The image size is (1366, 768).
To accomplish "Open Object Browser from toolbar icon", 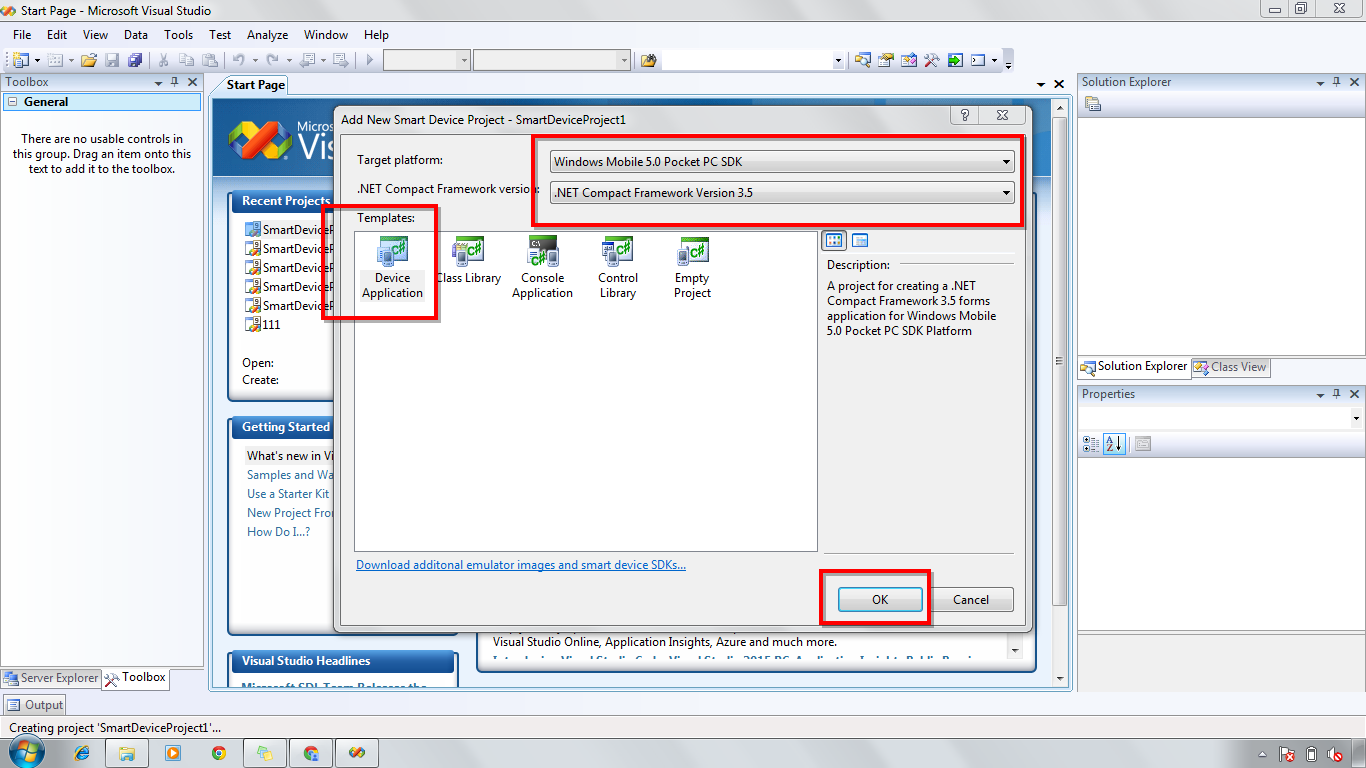I will coord(908,60).
